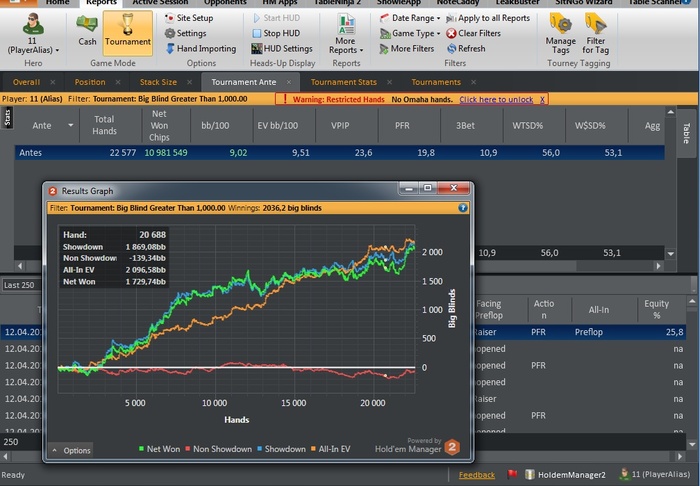
Task: Click the help icon in Results Graph
Action: coord(462,208)
